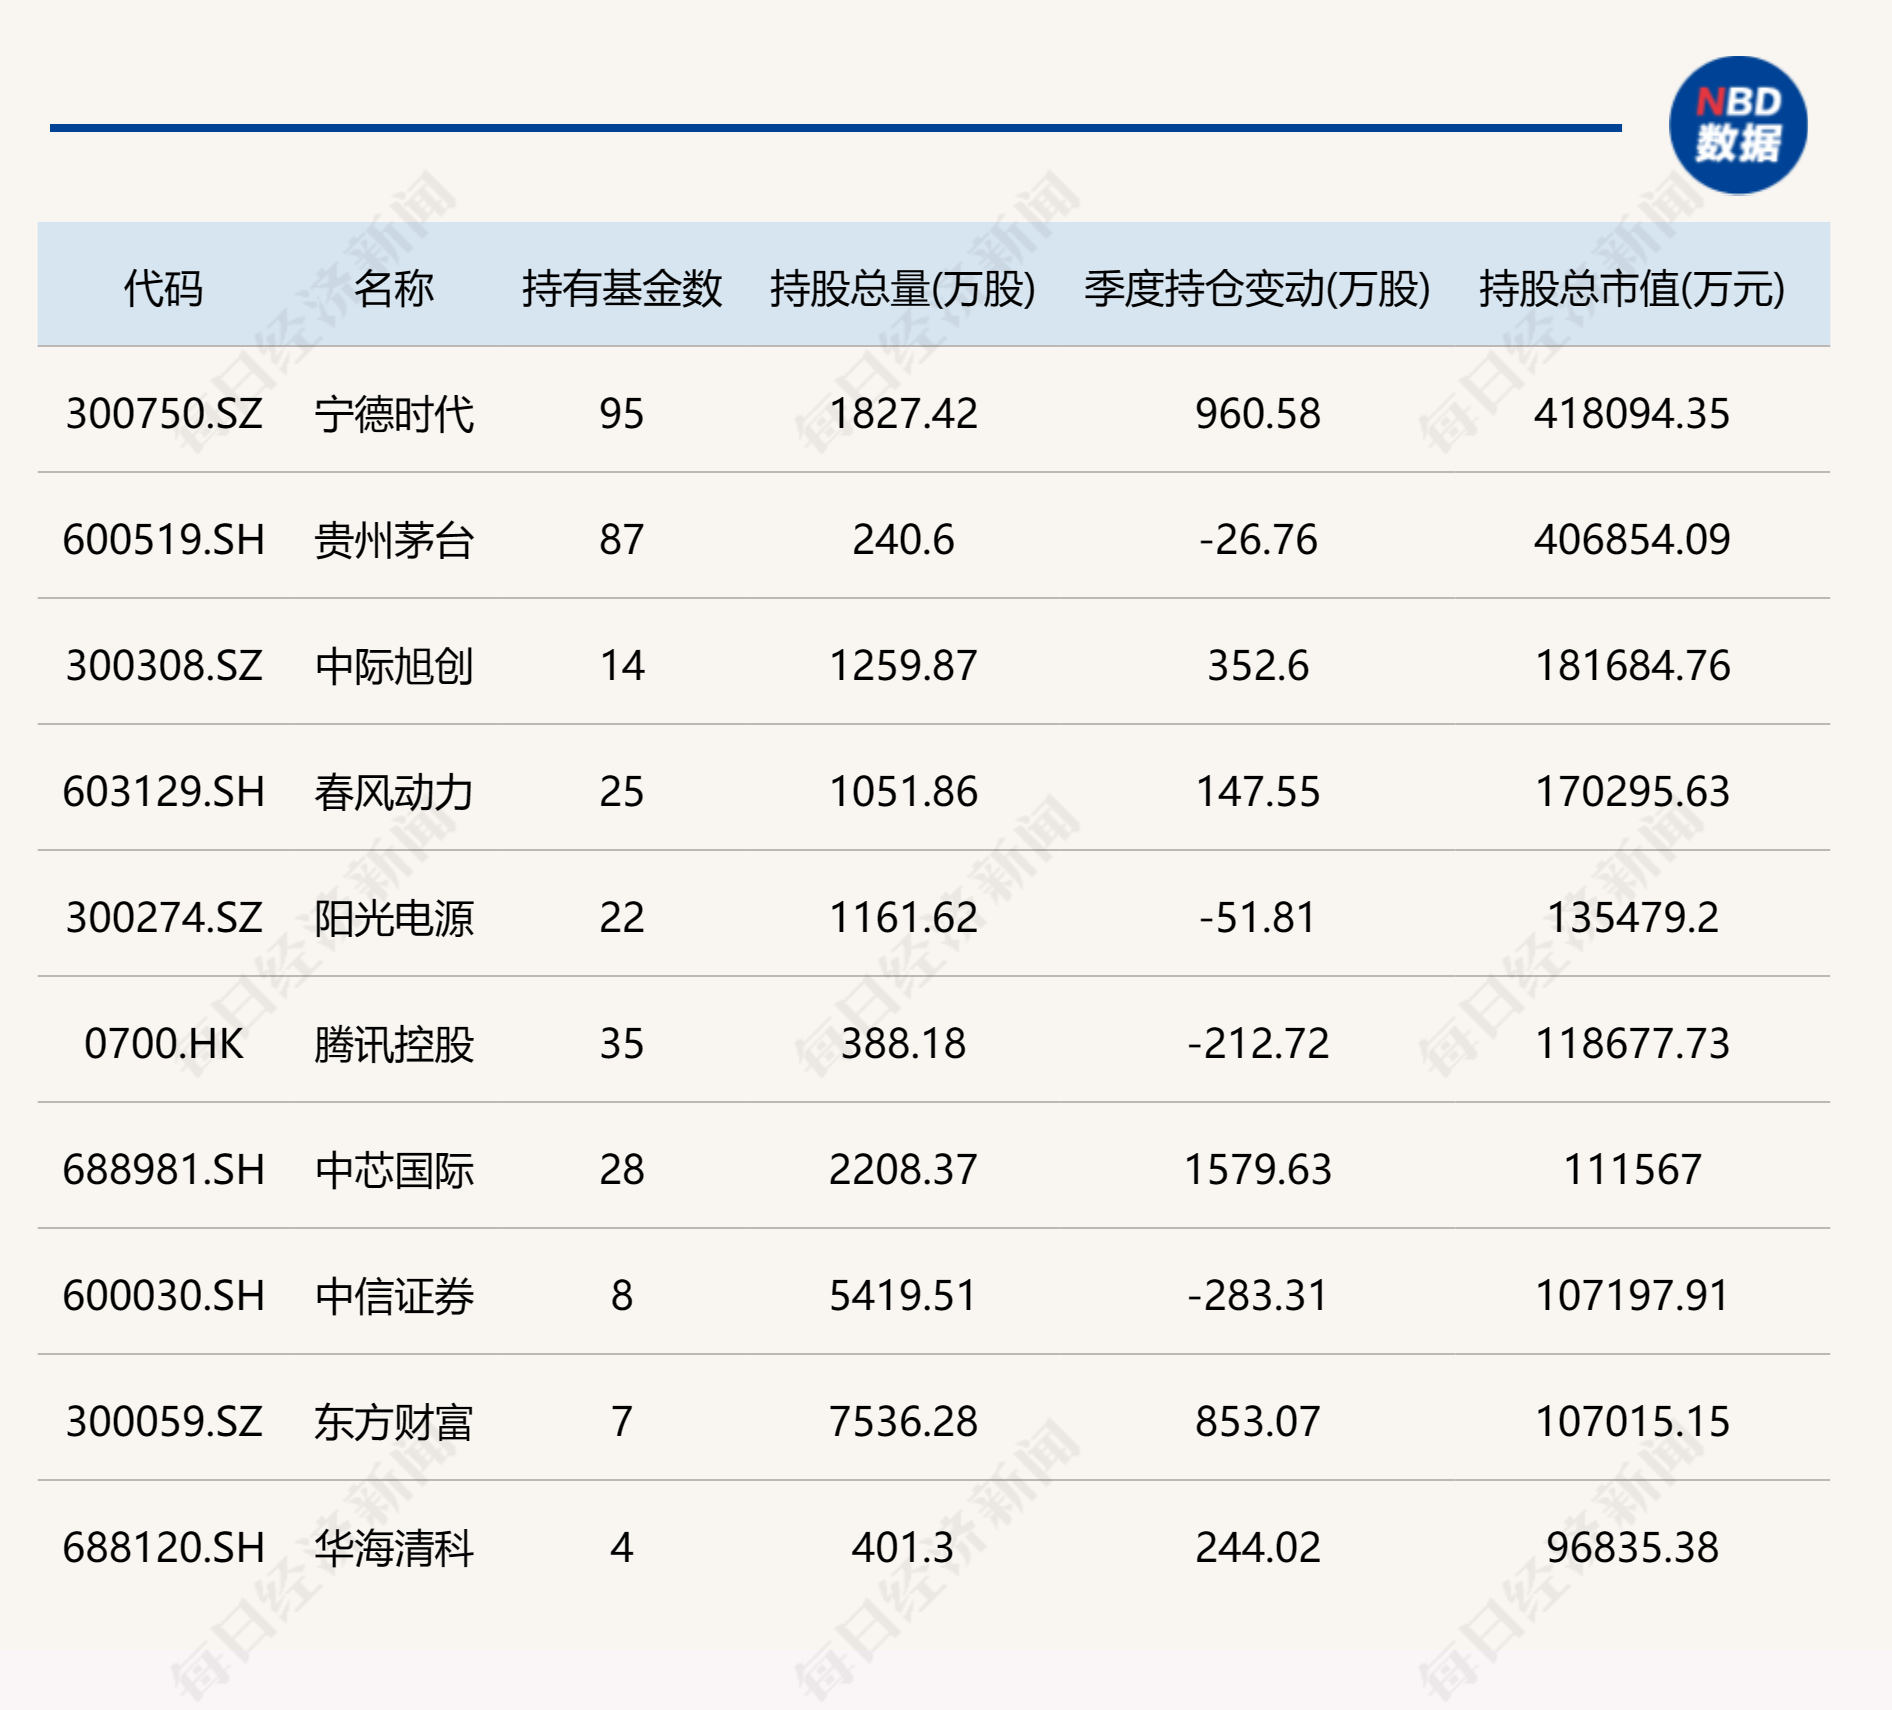The width and height of the screenshot is (1892, 1710).
Task: Click fund count 35 in the 腾讯控股 row
Action: point(621,1044)
